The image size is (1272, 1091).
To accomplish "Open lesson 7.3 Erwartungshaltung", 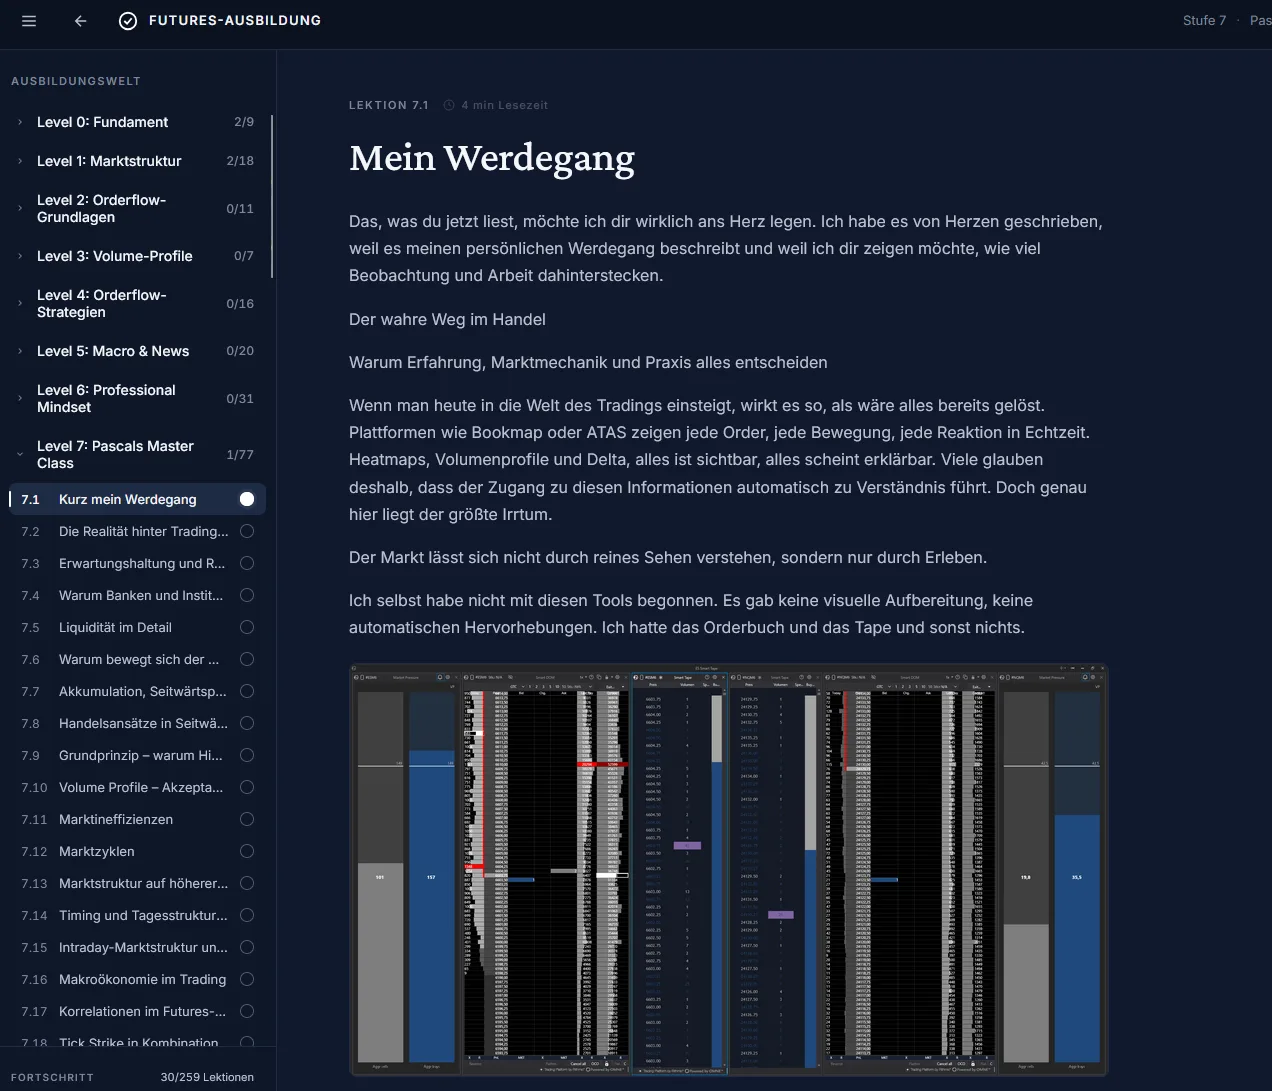I will pyautogui.click(x=137, y=563).
